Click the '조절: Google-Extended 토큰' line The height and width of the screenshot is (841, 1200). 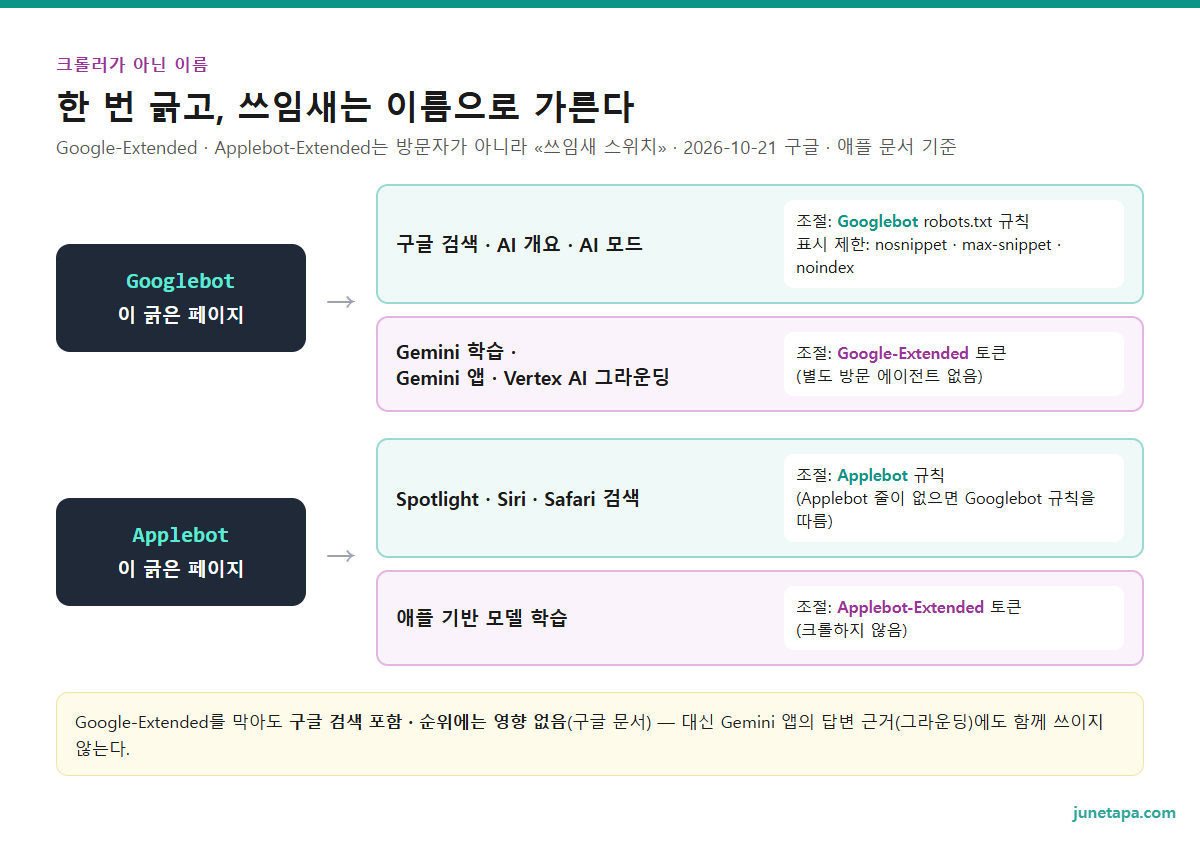[901, 353]
